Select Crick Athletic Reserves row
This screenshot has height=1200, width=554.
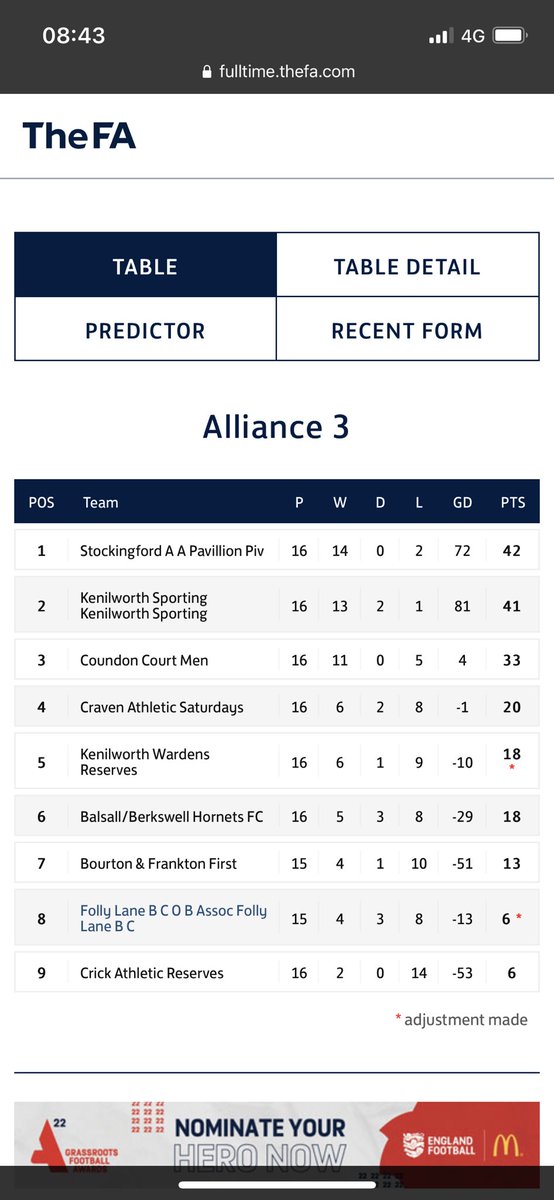point(277,973)
